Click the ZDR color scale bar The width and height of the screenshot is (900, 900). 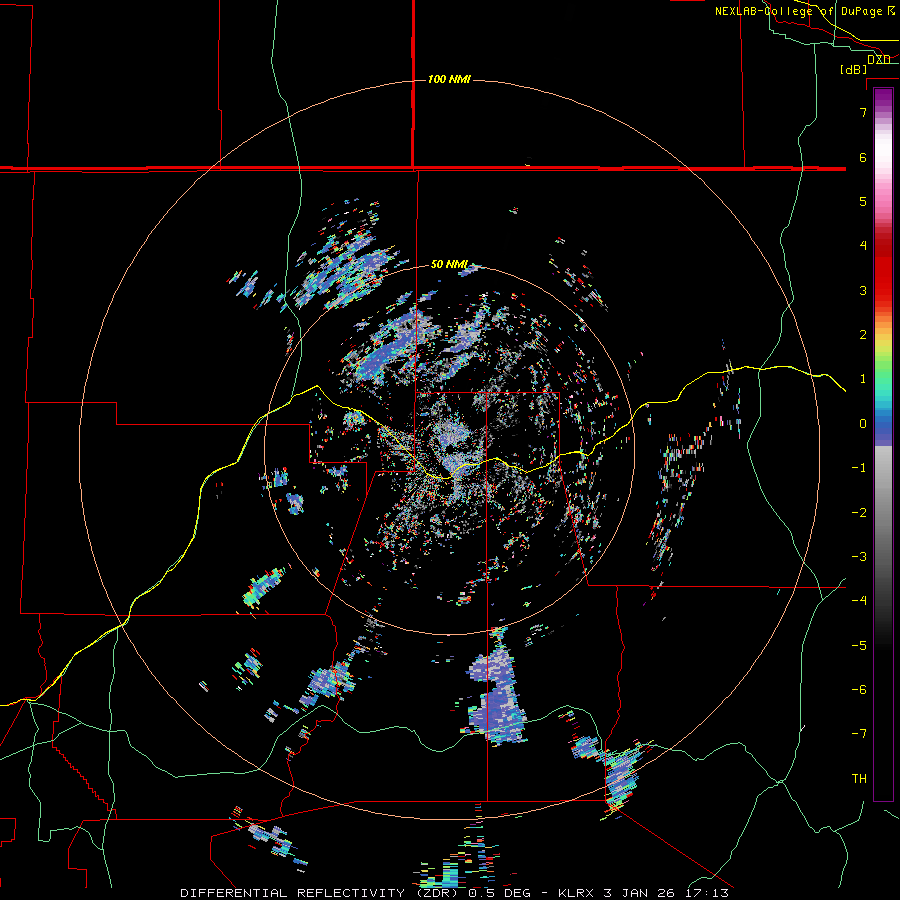tap(883, 444)
